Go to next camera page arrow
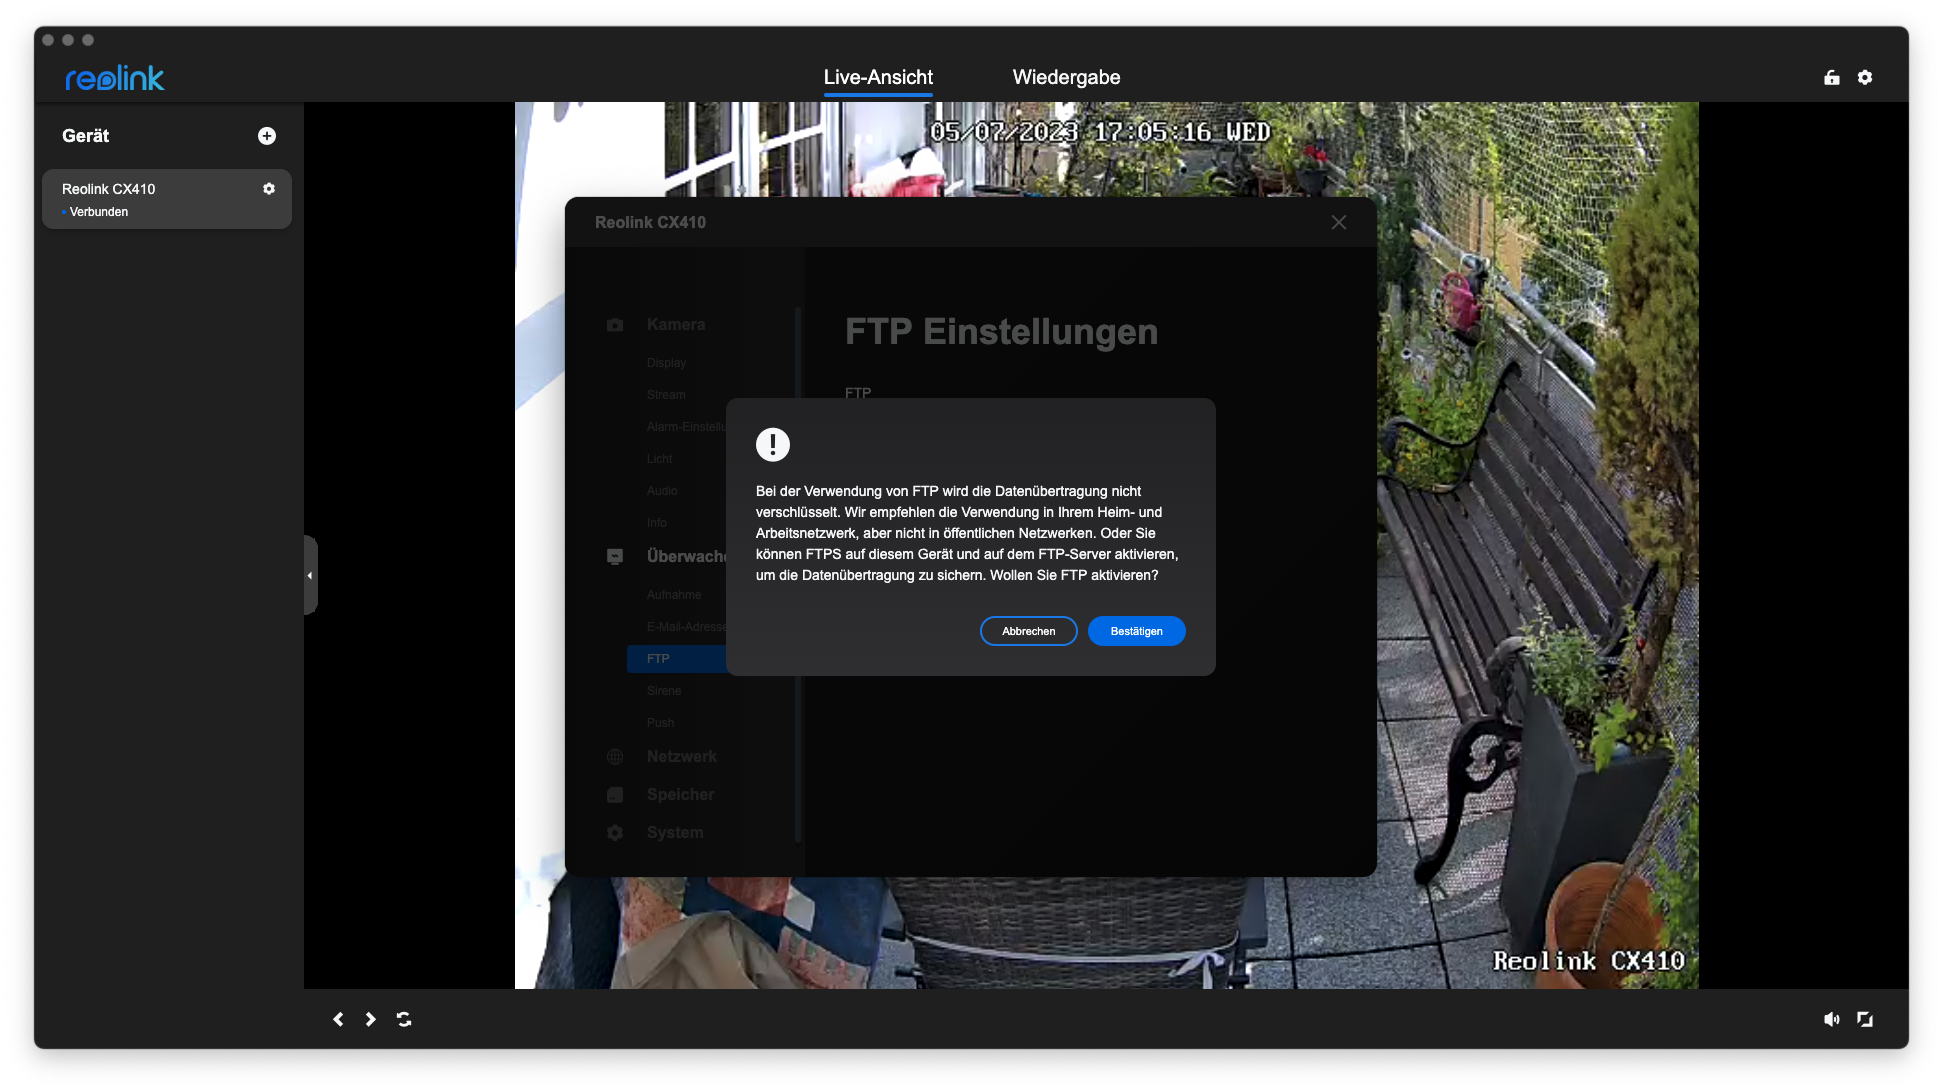This screenshot has height=1091, width=1943. [371, 1019]
